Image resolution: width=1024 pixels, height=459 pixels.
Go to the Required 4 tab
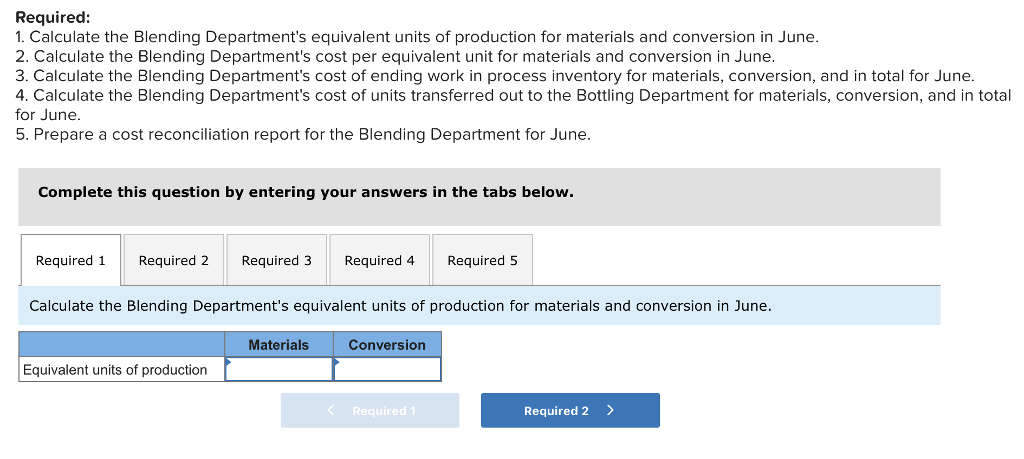click(x=379, y=261)
